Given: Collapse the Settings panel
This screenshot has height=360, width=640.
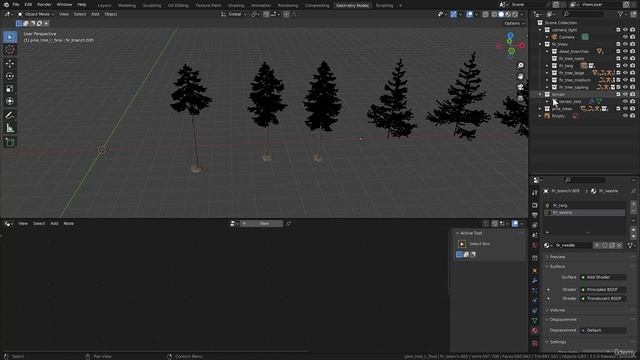Looking at the screenshot, I should coord(558,342).
